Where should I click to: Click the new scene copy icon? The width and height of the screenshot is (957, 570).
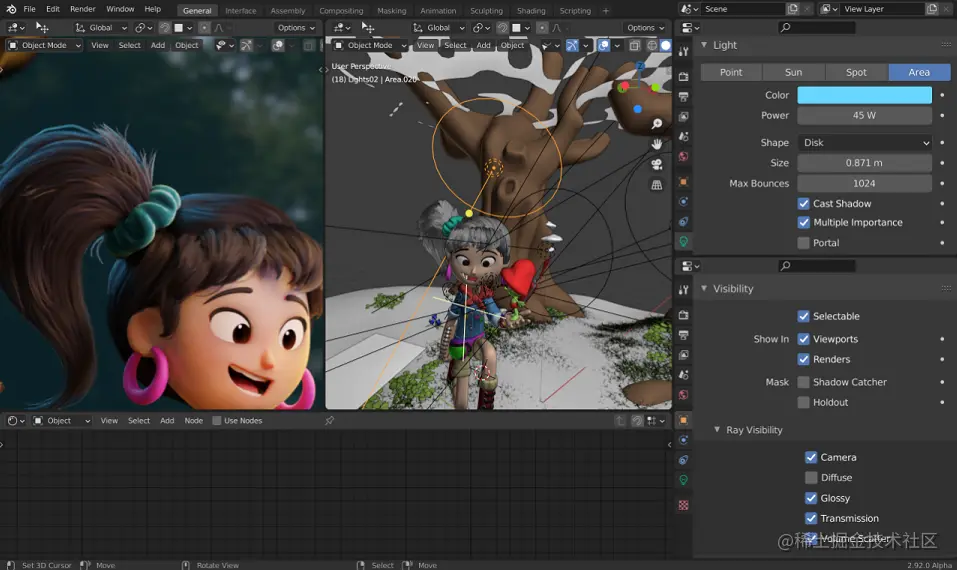pos(792,9)
